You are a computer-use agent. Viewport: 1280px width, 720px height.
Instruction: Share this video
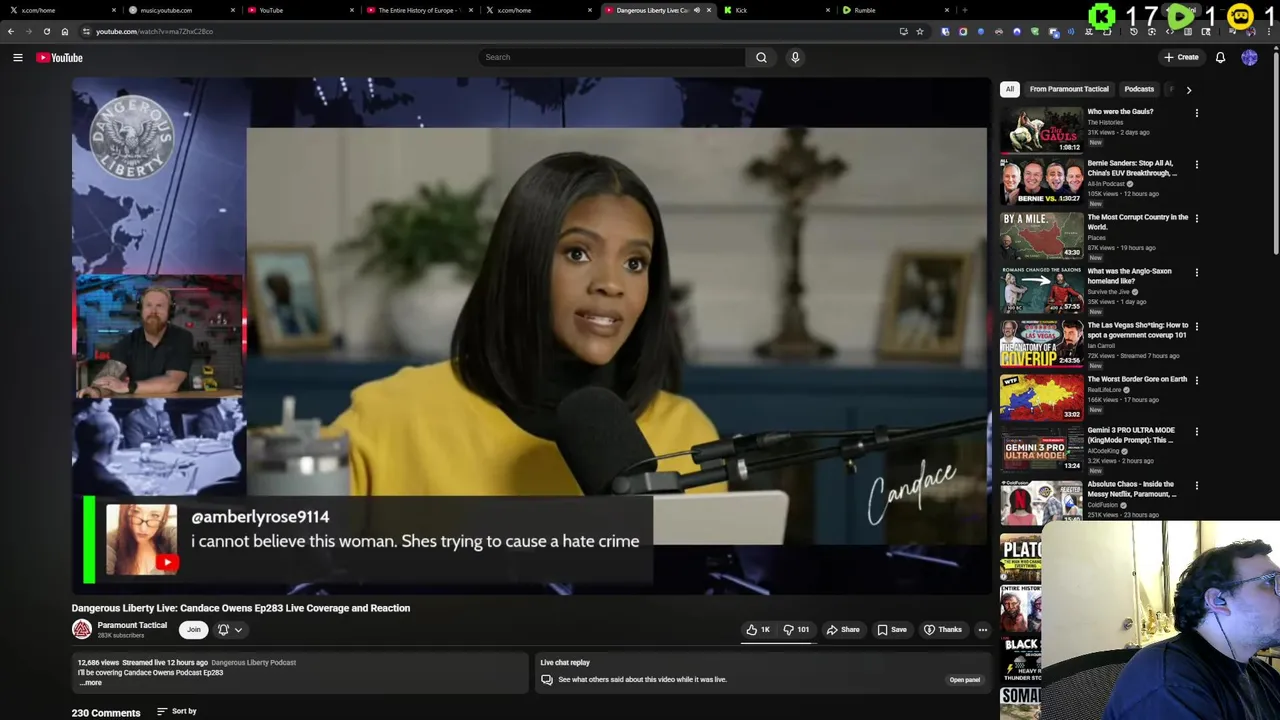coord(843,629)
